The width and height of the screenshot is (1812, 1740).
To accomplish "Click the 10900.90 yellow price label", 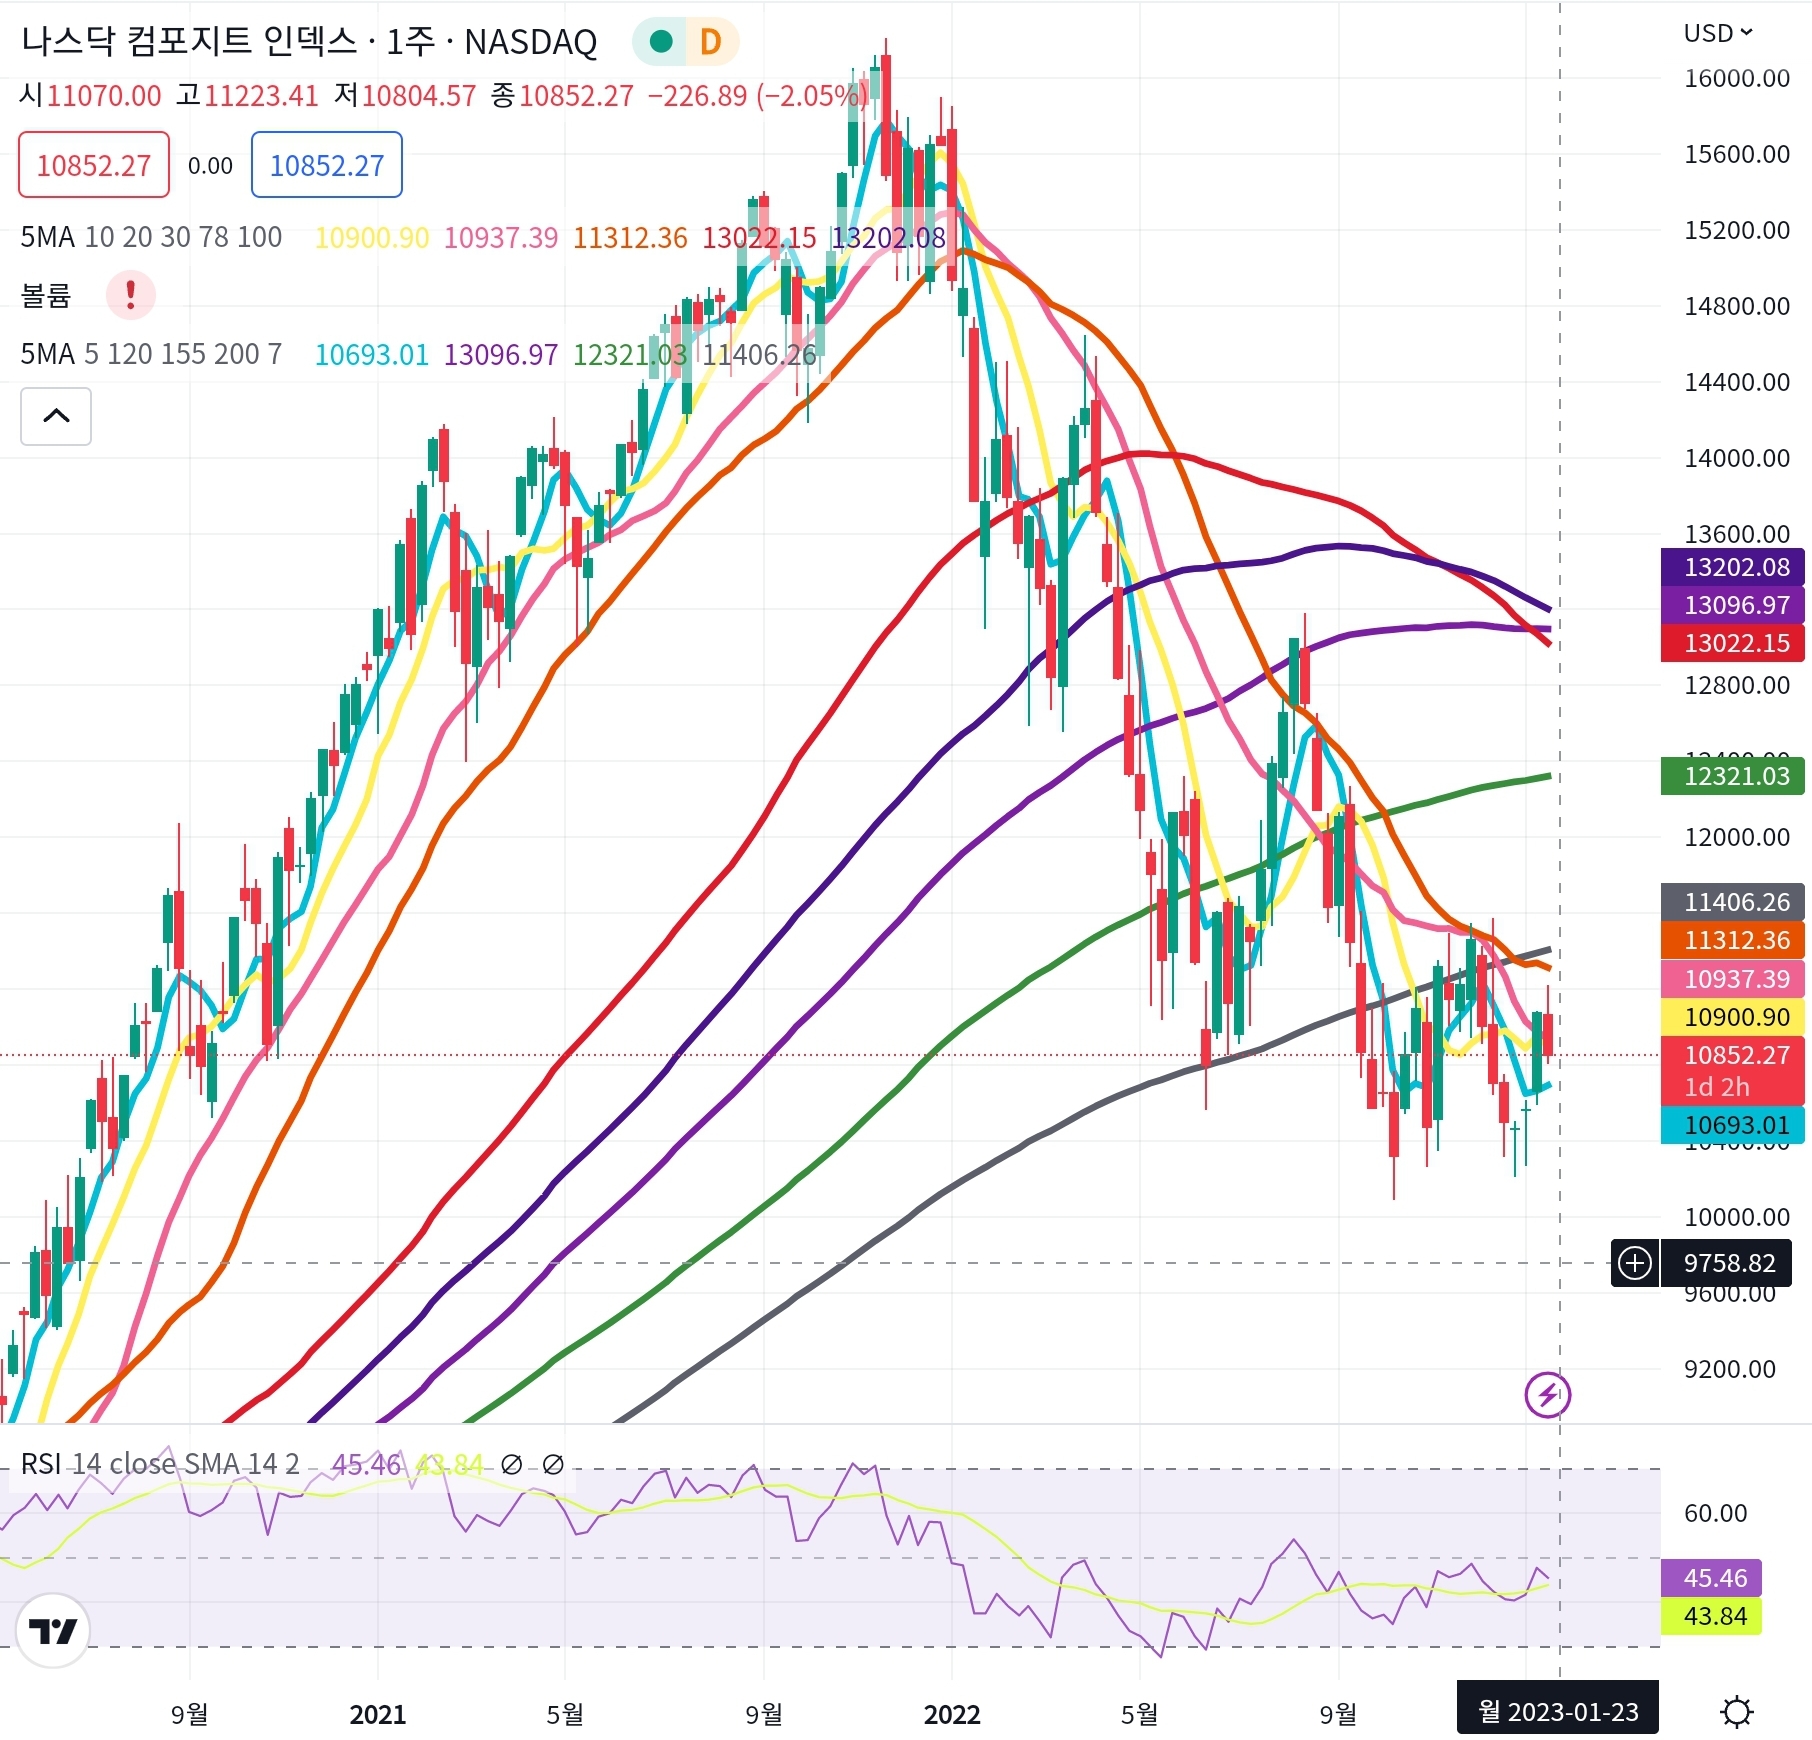I will pyautogui.click(x=1733, y=1017).
